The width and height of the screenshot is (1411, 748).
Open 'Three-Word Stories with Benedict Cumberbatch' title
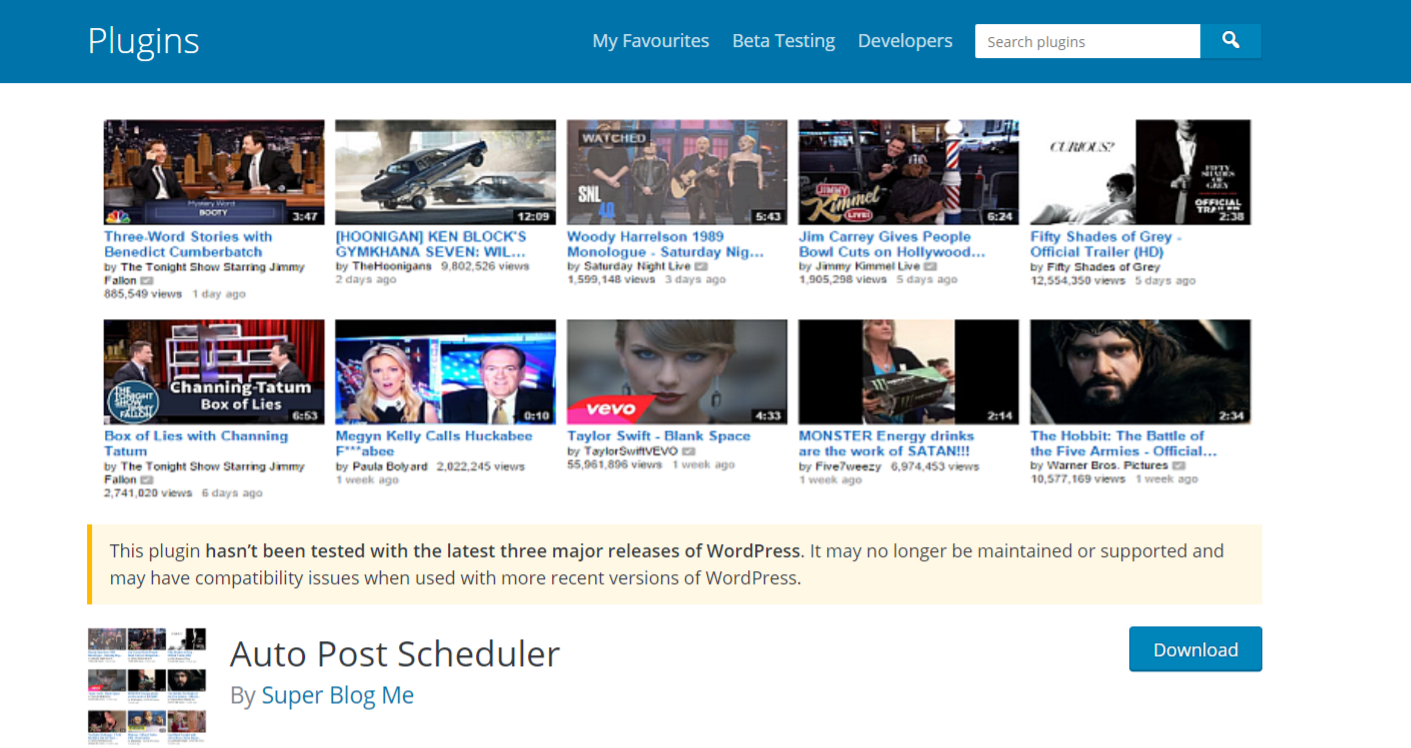coord(188,244)
